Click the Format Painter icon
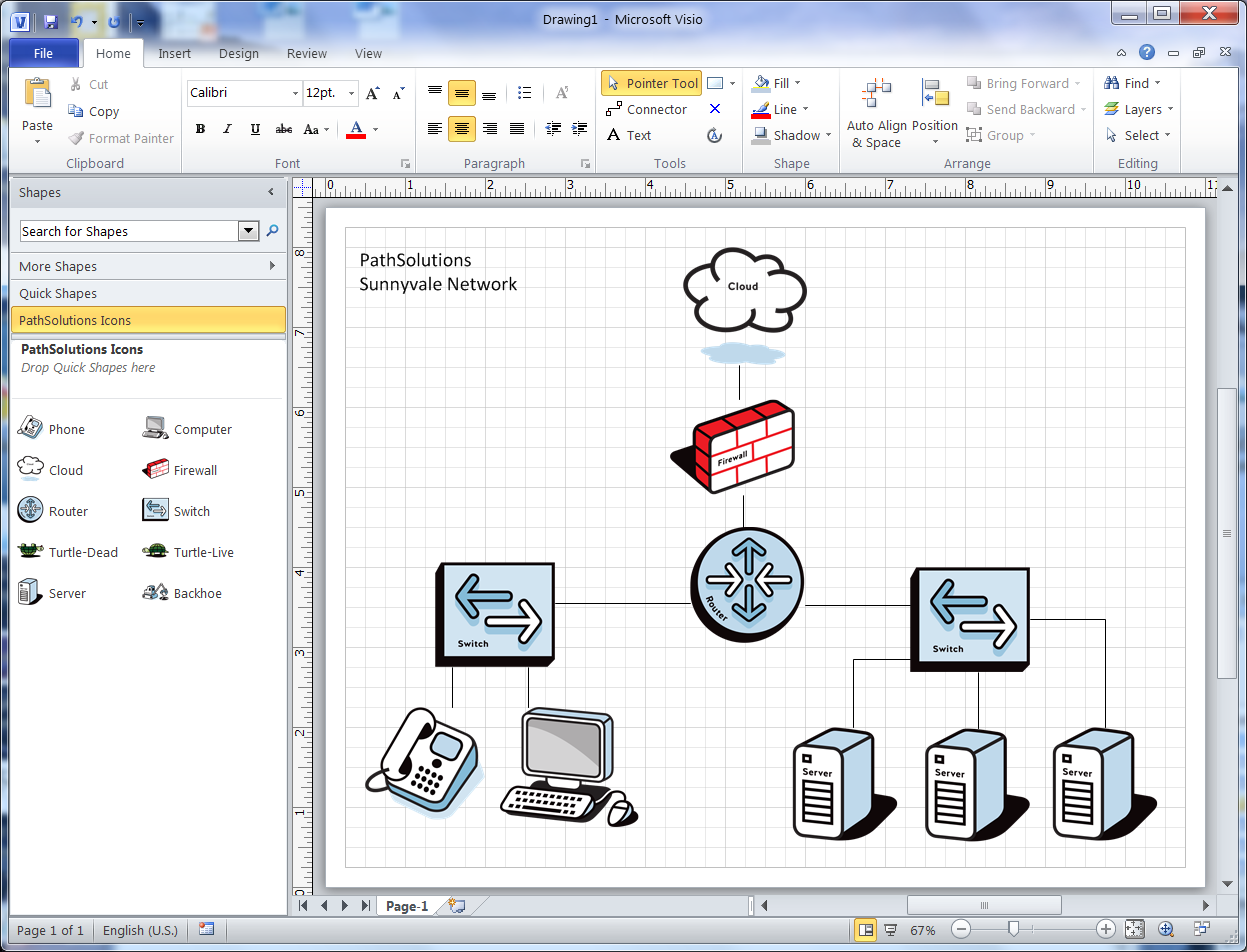The width and height of the screenshot is (1247, 952). click(x=120, y=139)
